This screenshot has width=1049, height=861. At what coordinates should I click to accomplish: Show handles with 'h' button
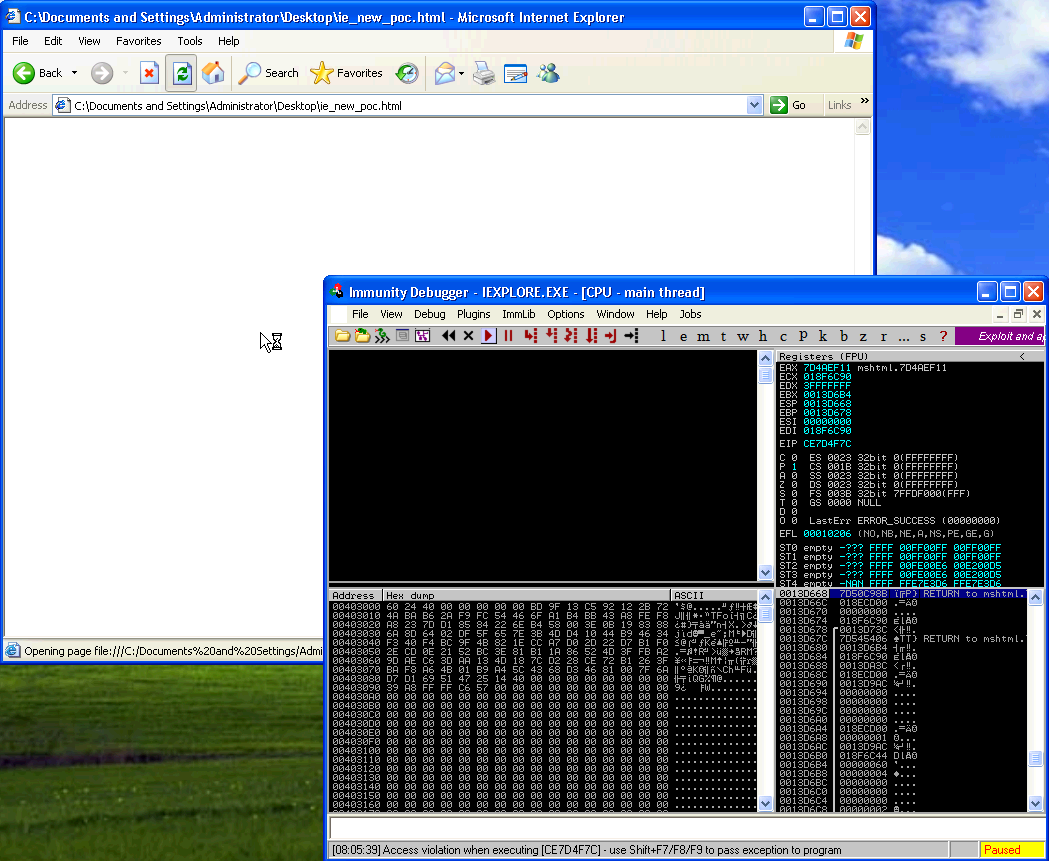point(763,336)
